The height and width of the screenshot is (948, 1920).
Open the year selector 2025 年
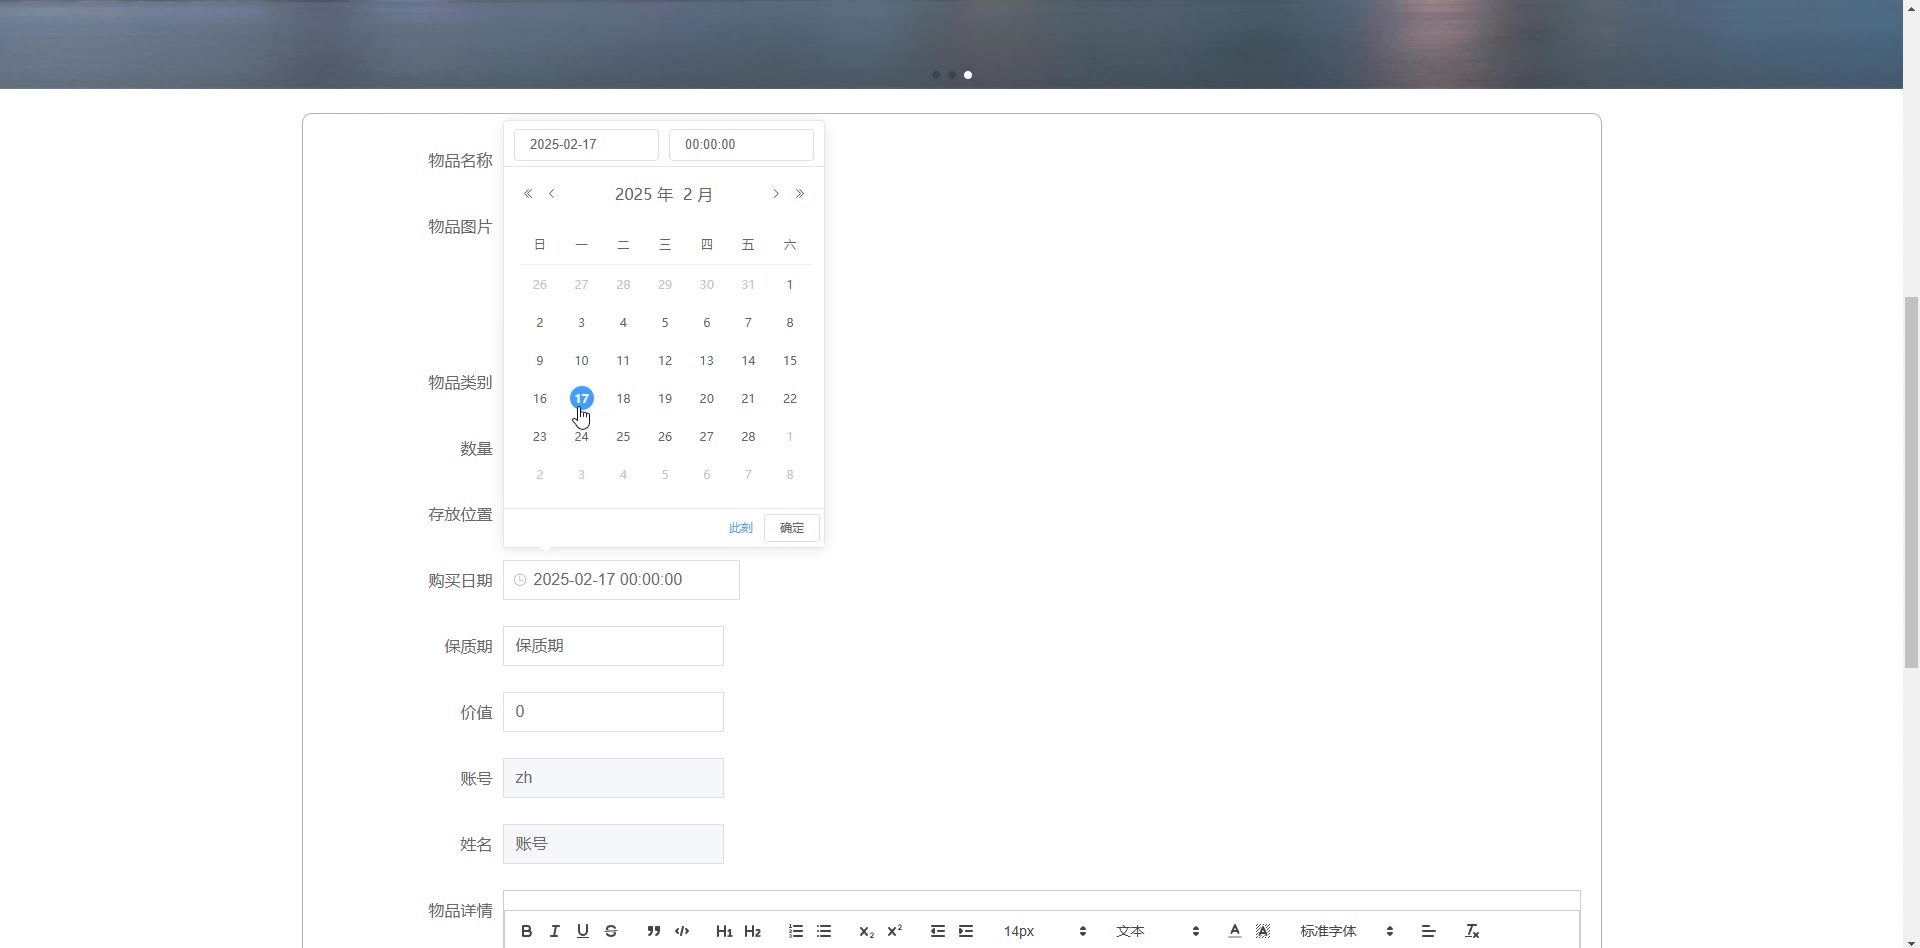644,194
